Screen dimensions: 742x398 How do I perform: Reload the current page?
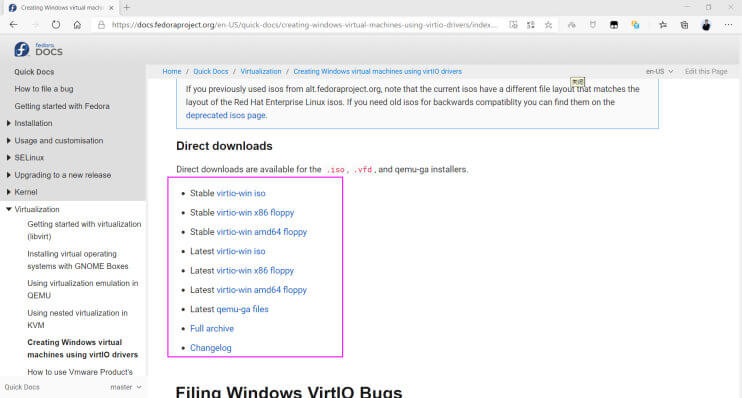point(56,25)
